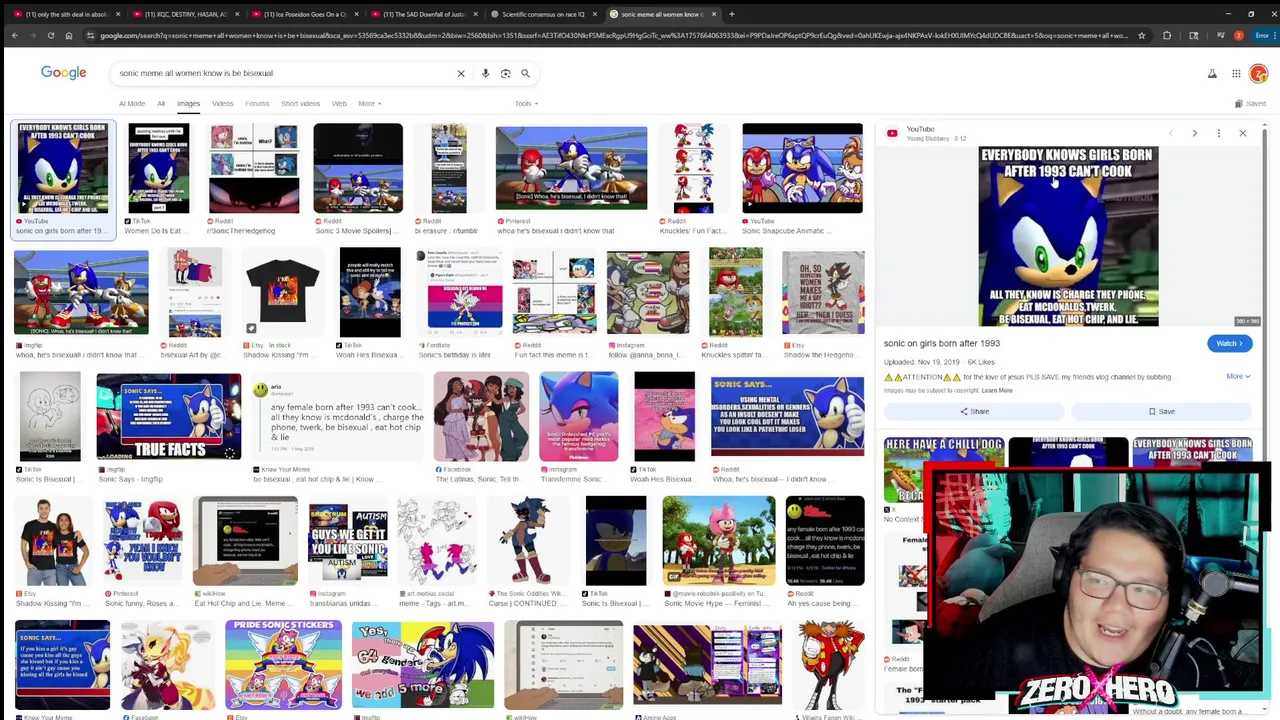Image resolution: width=1280 pixels, height=720 pixels.
Task: Close the 'Scientific consensus on race' tab
Action: (596, 14)
